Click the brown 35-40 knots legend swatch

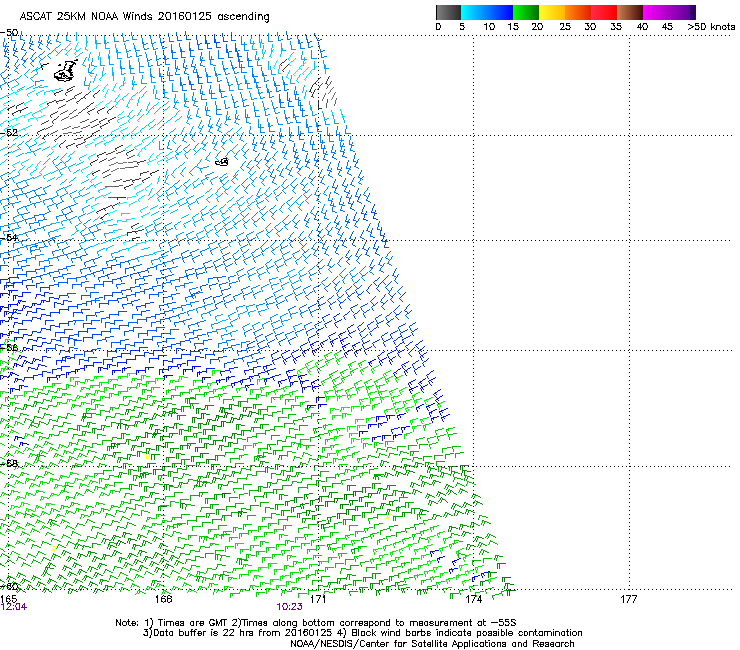click(x=630, y=12)
